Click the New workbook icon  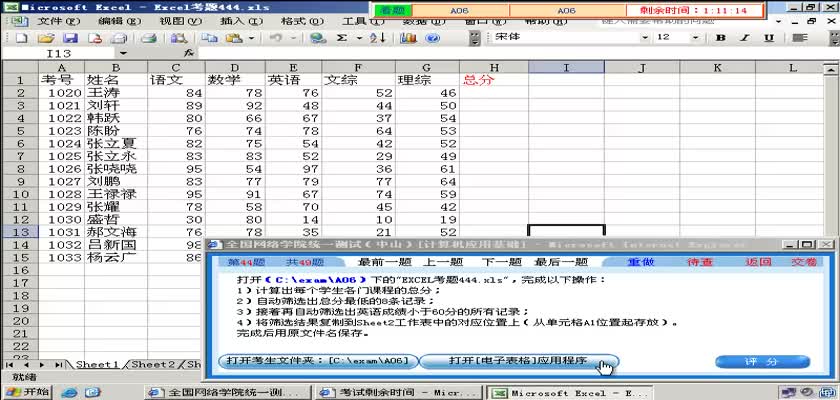tap(21, 38)
